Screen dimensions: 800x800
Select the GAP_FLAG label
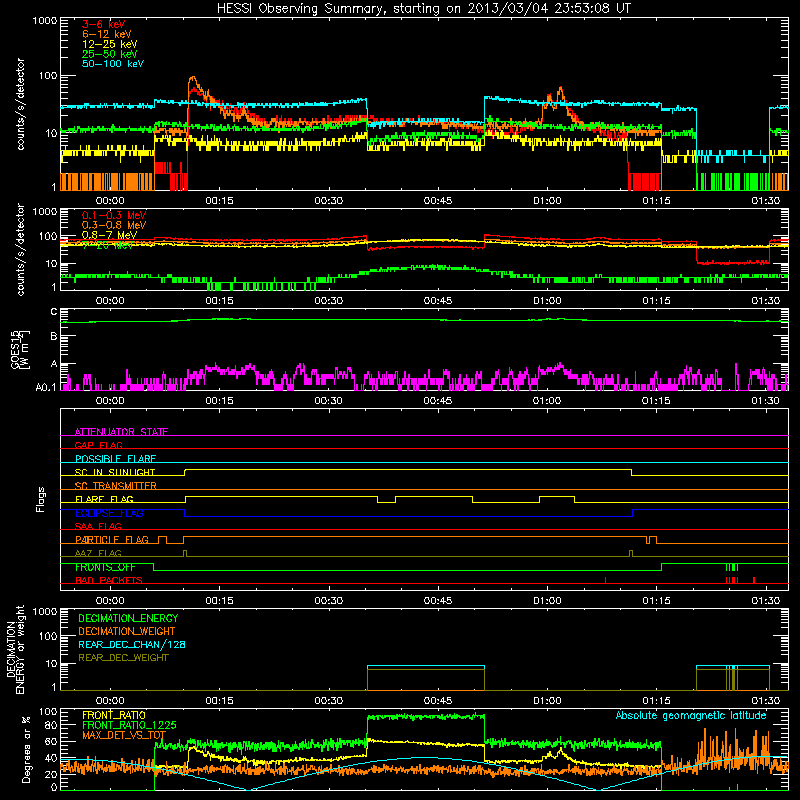tap(98, 445)
